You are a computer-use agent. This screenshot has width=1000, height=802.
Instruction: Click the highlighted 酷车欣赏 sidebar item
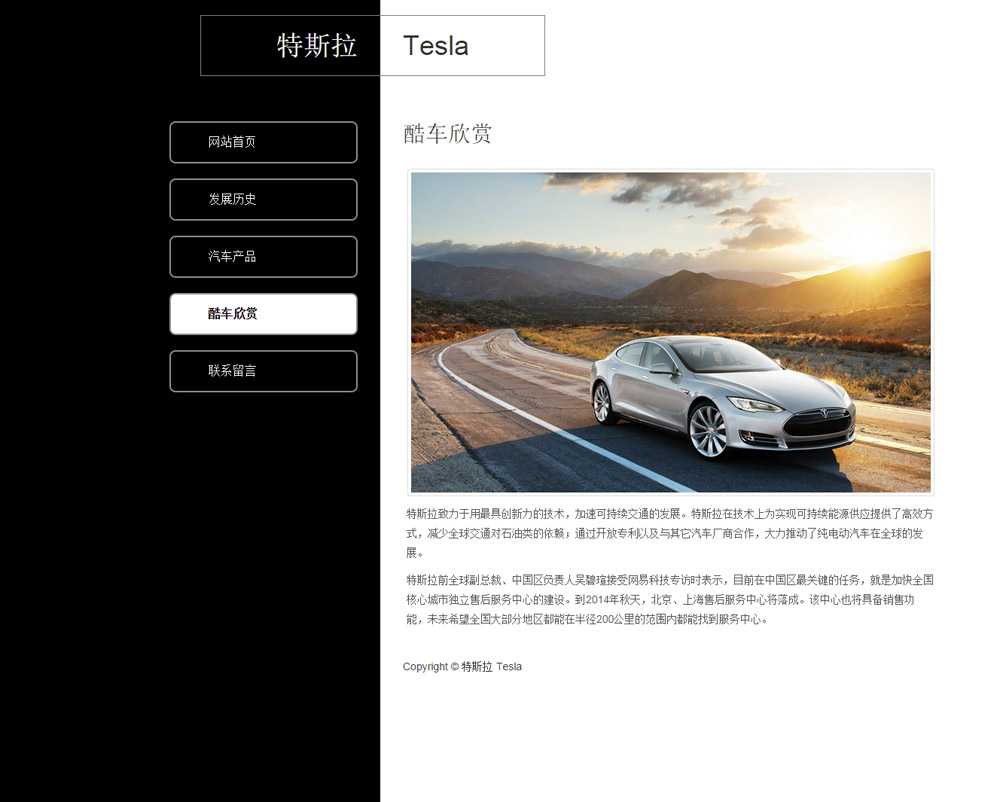tap(263, 314)
